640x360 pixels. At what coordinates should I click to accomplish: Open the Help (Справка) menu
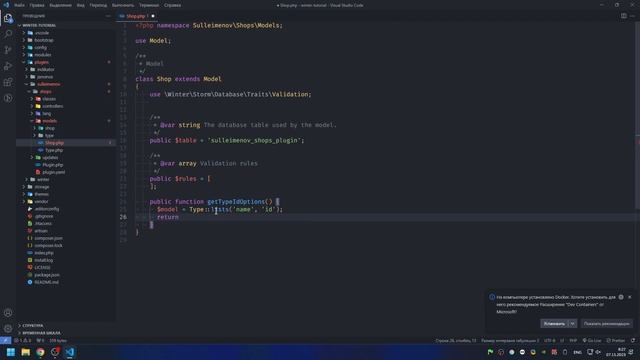173,5
